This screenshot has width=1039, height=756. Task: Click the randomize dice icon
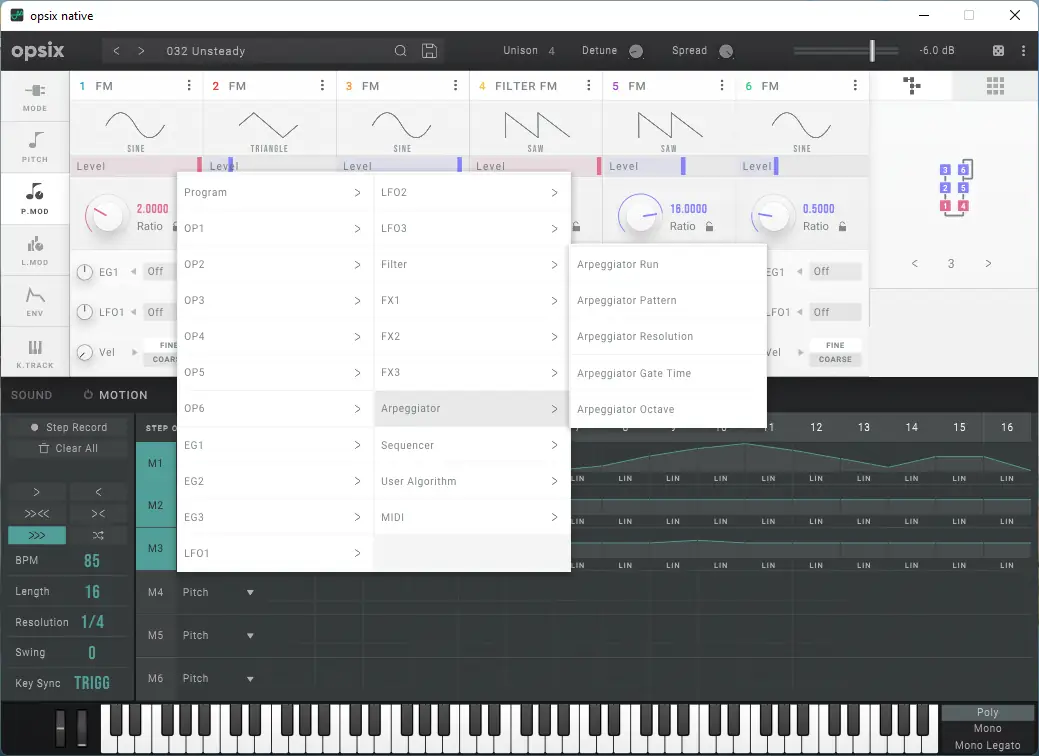998,50
